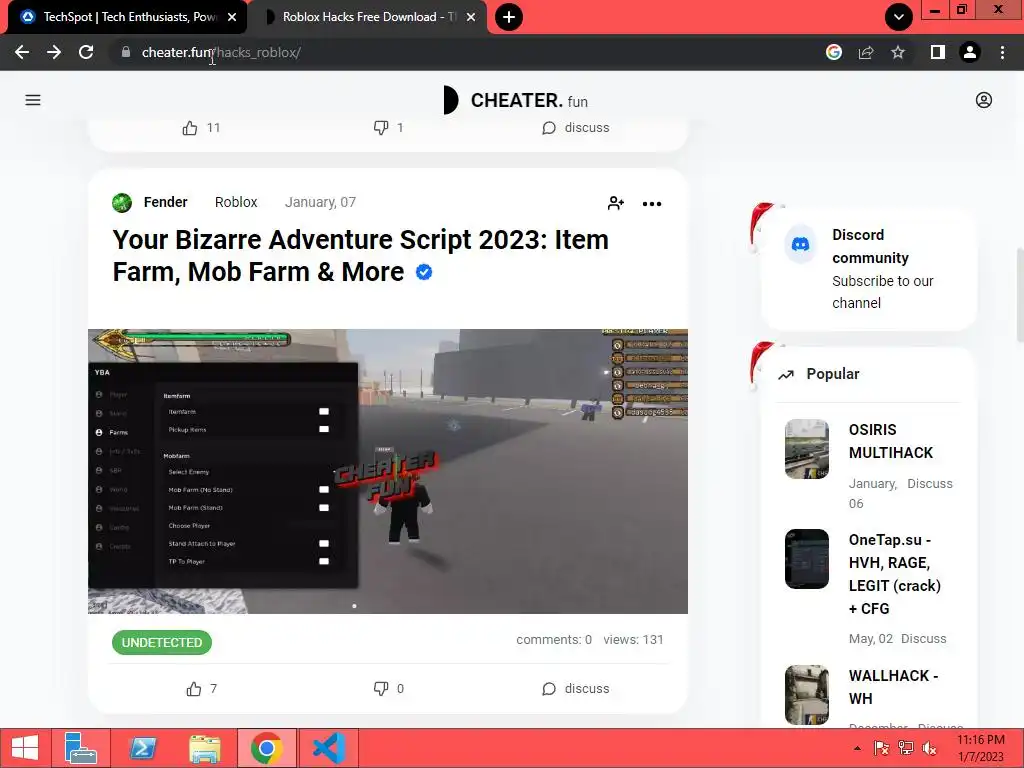Open the Roblox category link
Viewport: 1024px width, 768px height.
[x=236, y=202]
